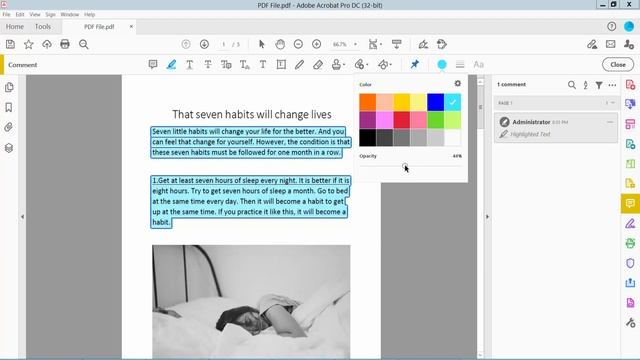The width and height of the screenshot is (640, 360).
Task: Open the Help menu
Action: (89, 14)
